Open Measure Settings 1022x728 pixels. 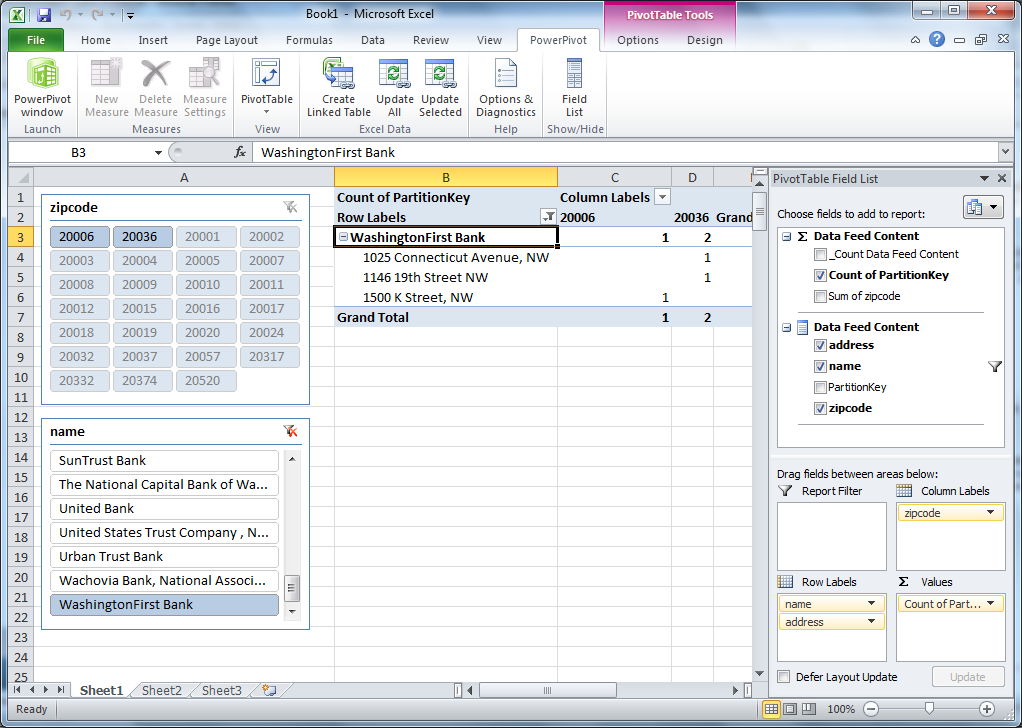click(x=205, y=87)
